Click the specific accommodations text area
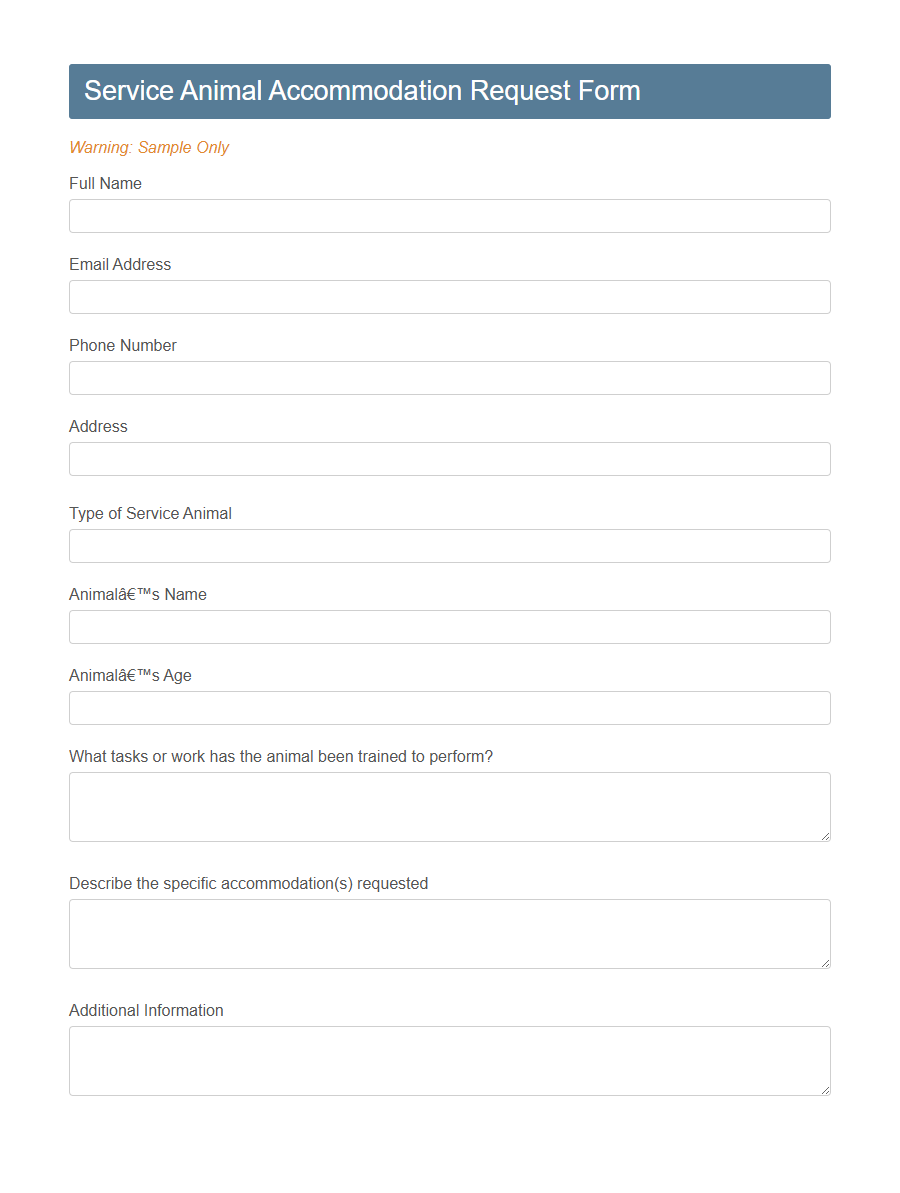The height and width of the screenshot is (1193, 900). 449,933
